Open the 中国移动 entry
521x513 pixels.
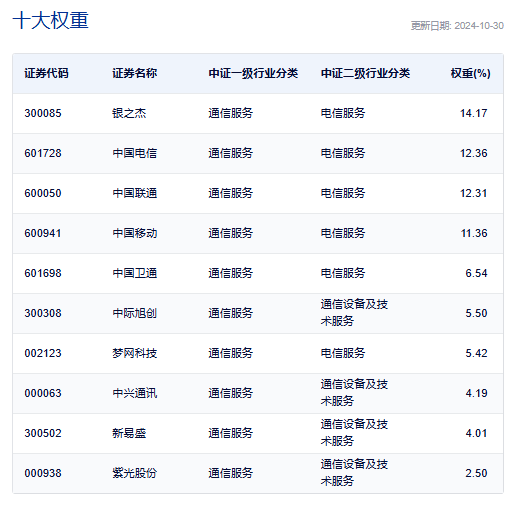134,233
